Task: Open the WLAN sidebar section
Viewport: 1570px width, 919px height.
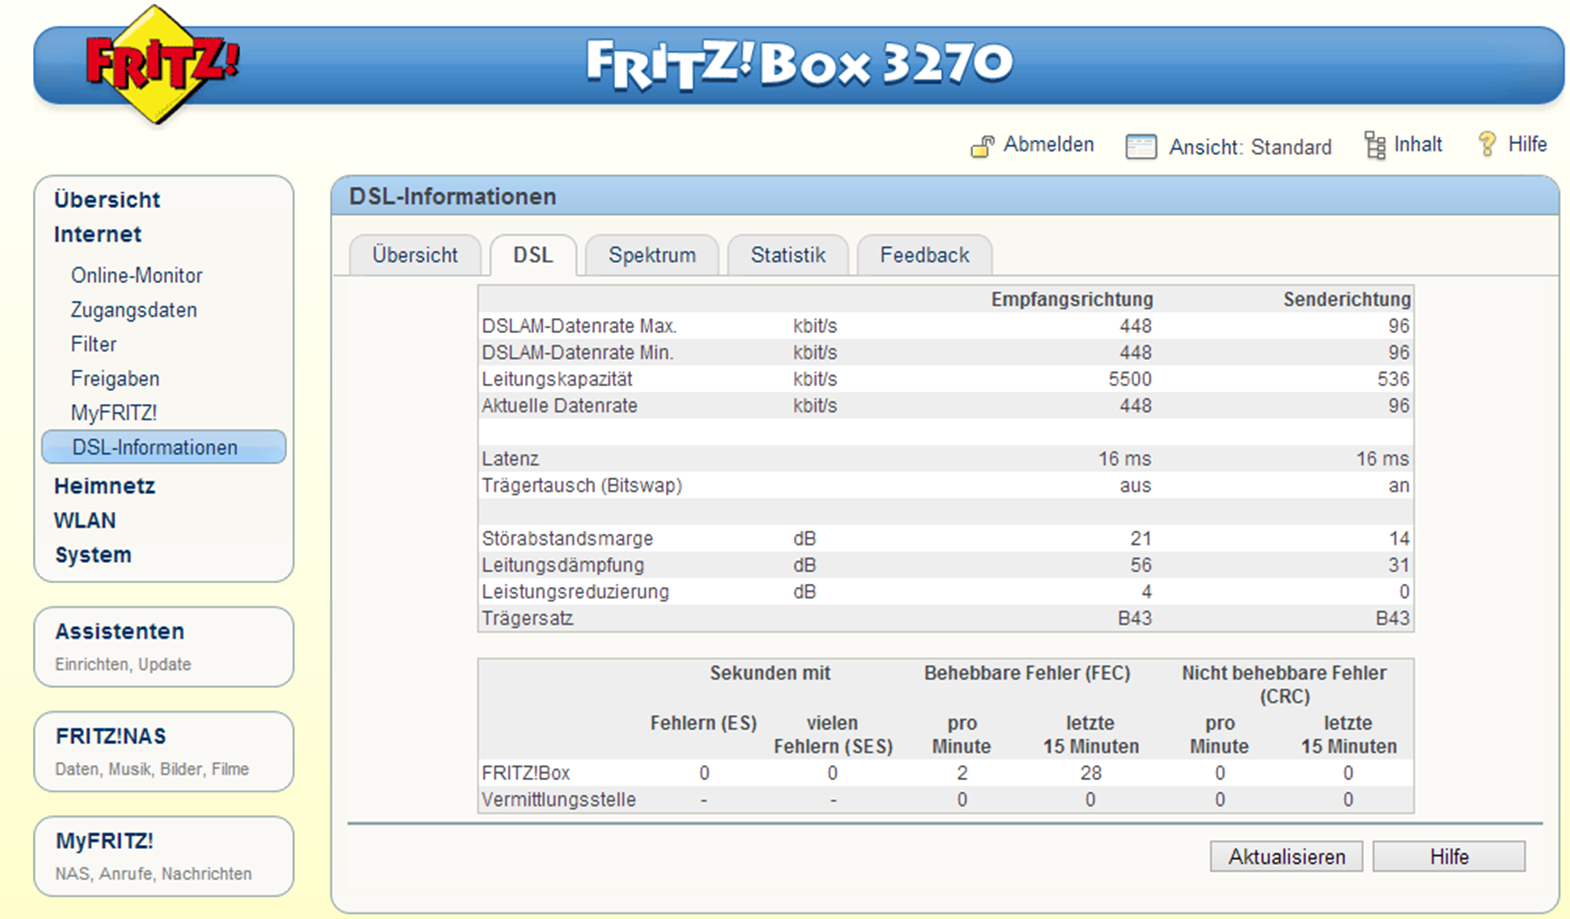Action: point(85,520)
